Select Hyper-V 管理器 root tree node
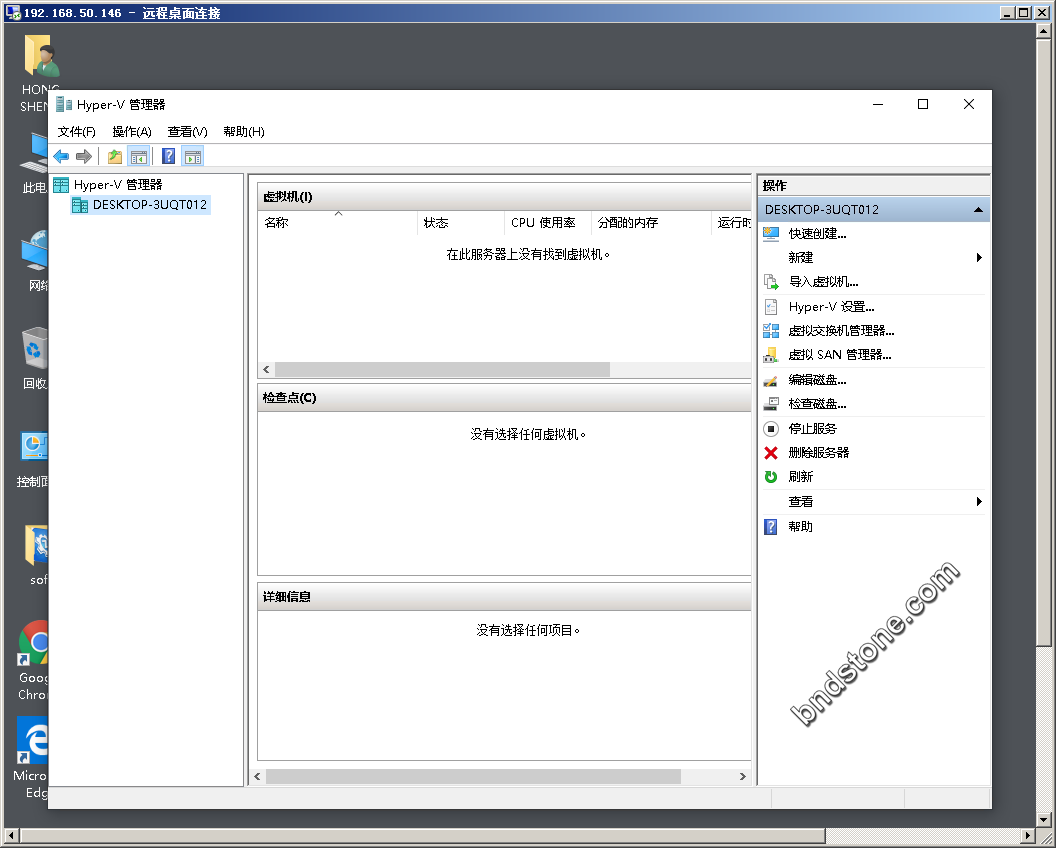 click(x=119, y=185)
